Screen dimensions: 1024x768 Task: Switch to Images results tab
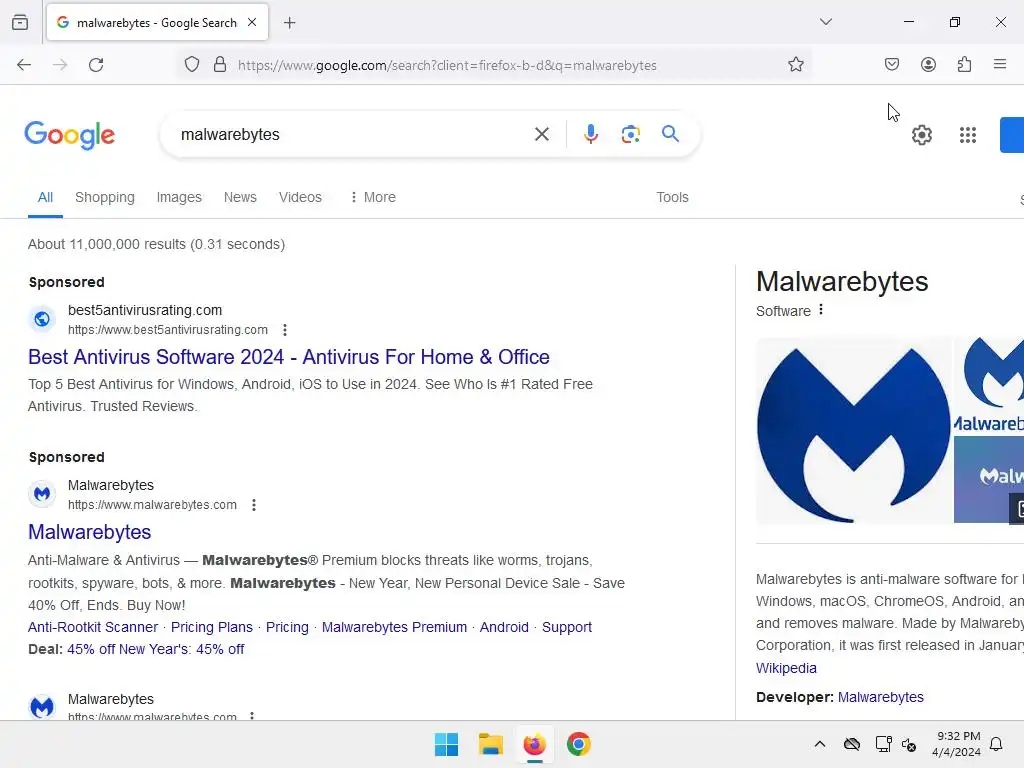(179, 197)
